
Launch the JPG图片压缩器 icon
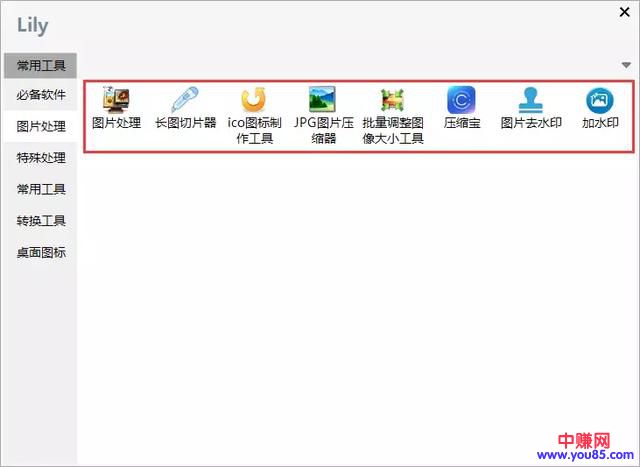pyautogui.click(x=323, y=99)
